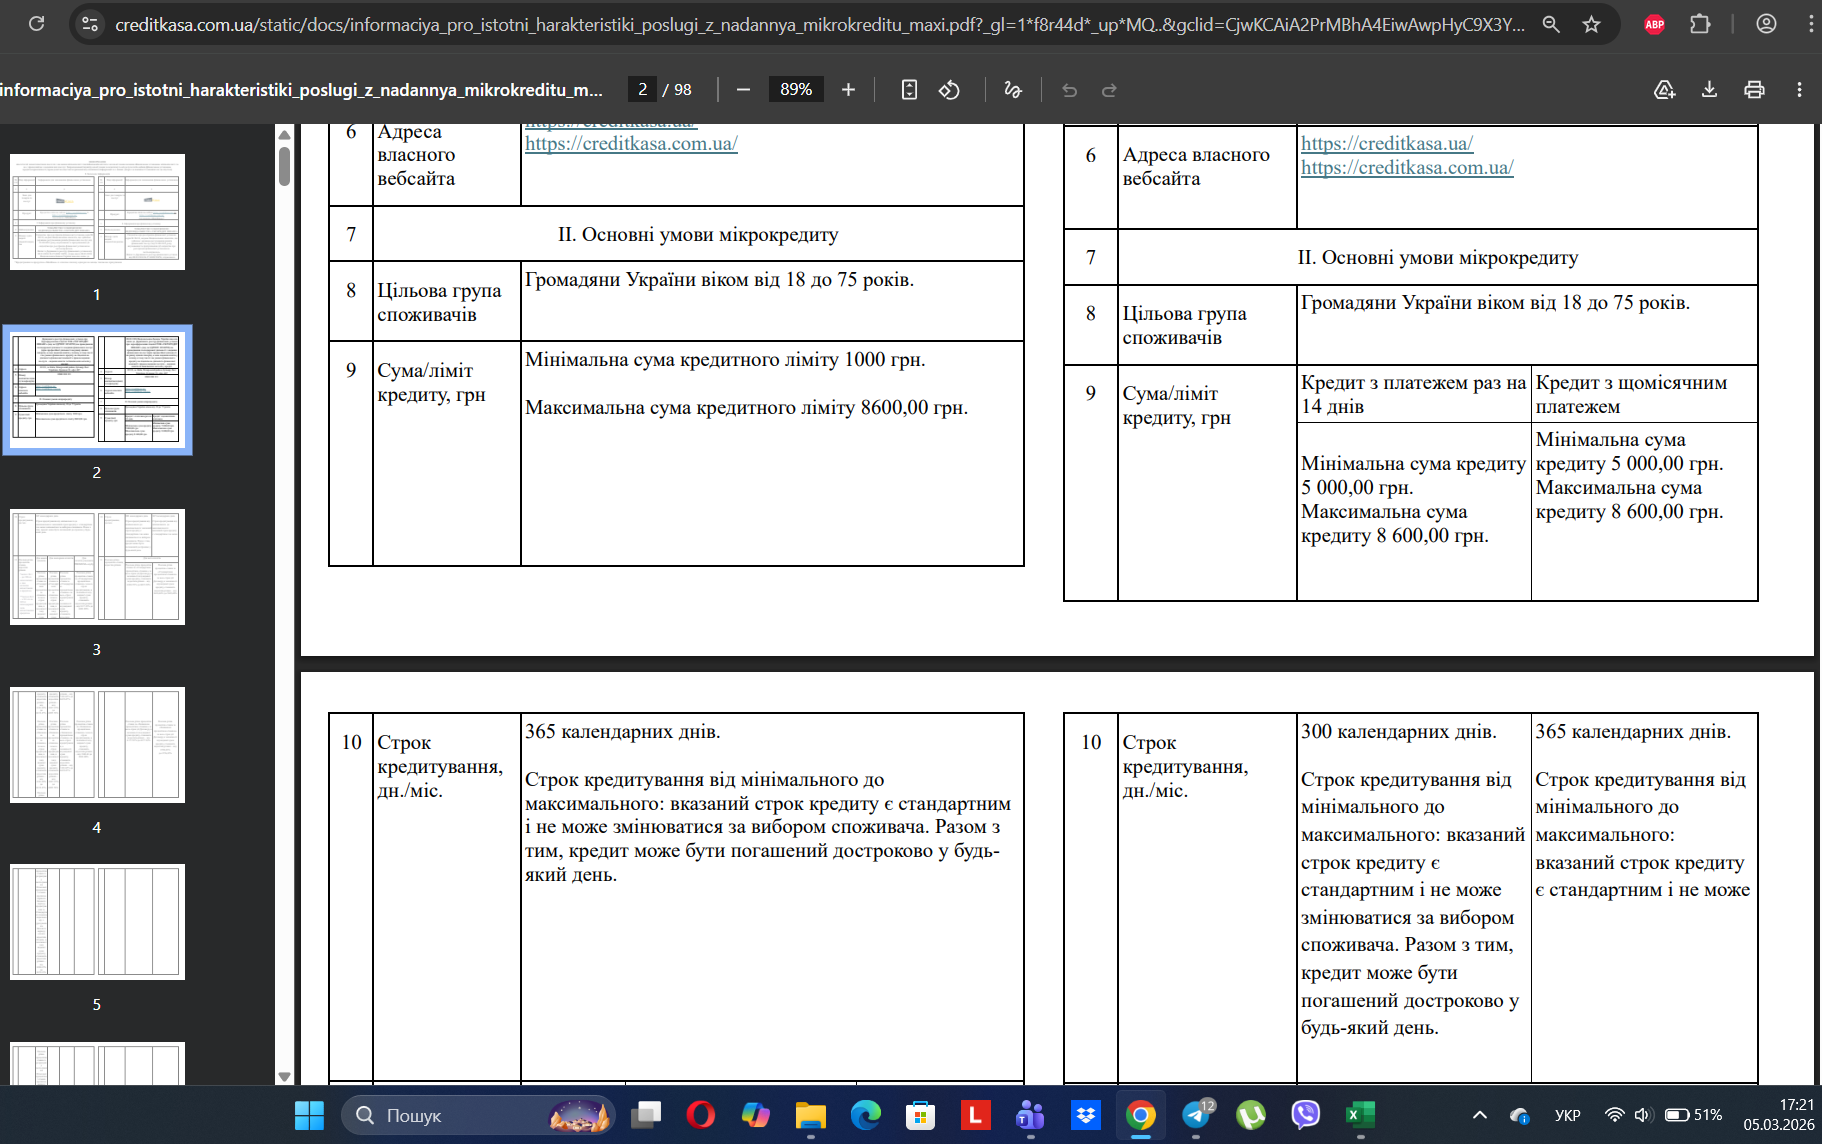1822x1144 pixels.
Task: Download the PDF file
Action: click(1709, 90)
